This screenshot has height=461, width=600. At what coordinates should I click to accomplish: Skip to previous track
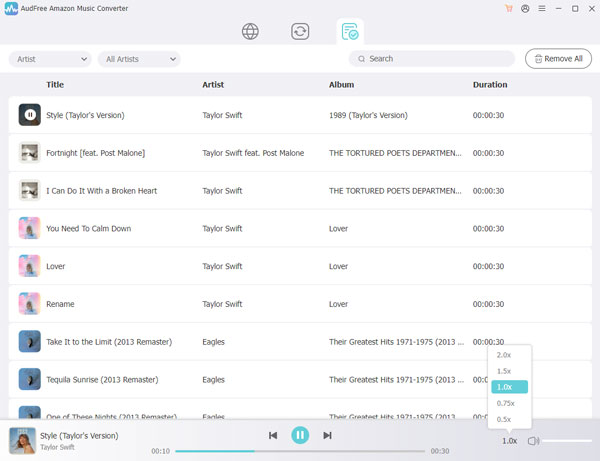(x=273, y=435)
